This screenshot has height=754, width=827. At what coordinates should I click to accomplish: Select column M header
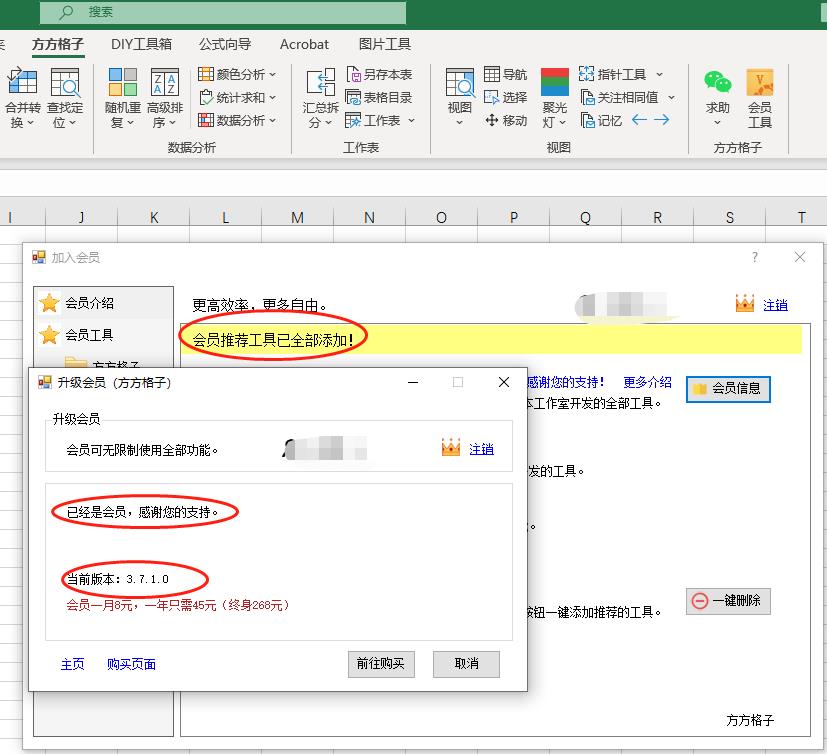tap(297, 218)
